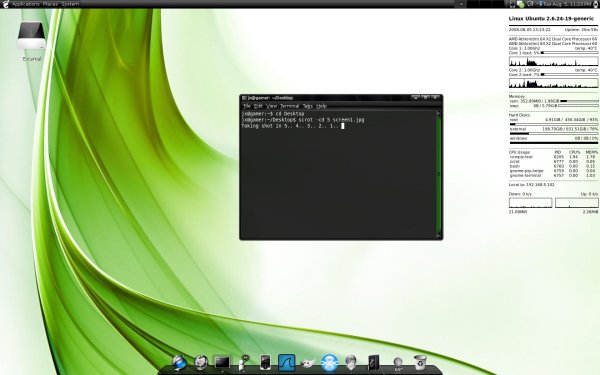Click the download traffic graph
600x375 pixels.
530,203
